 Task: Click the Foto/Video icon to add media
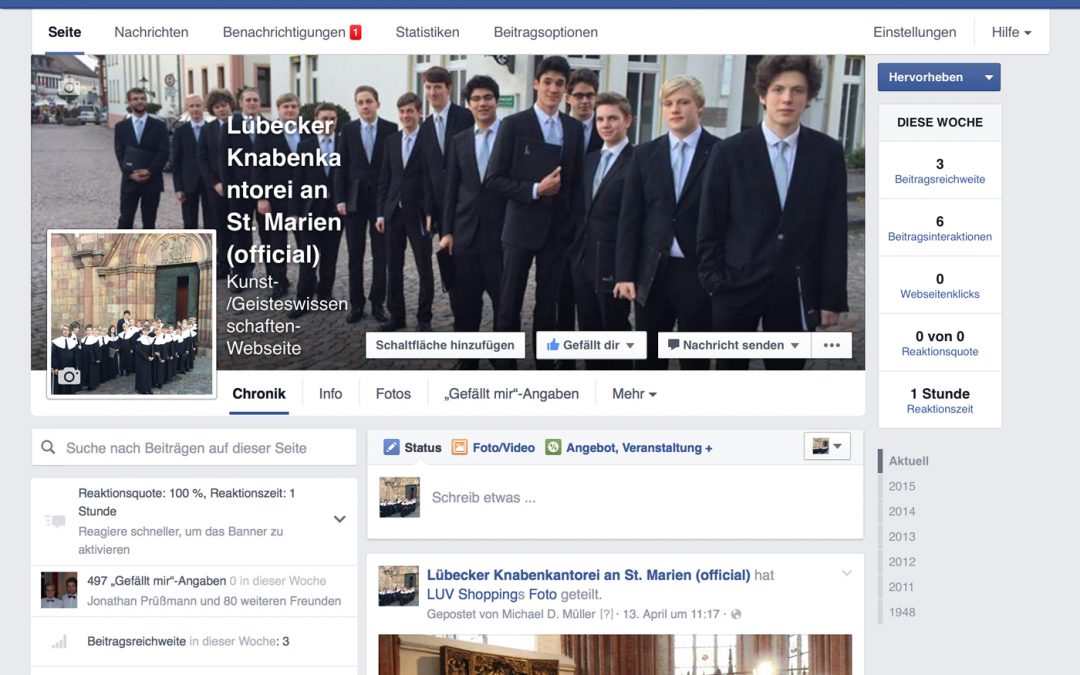click(460, 447)
